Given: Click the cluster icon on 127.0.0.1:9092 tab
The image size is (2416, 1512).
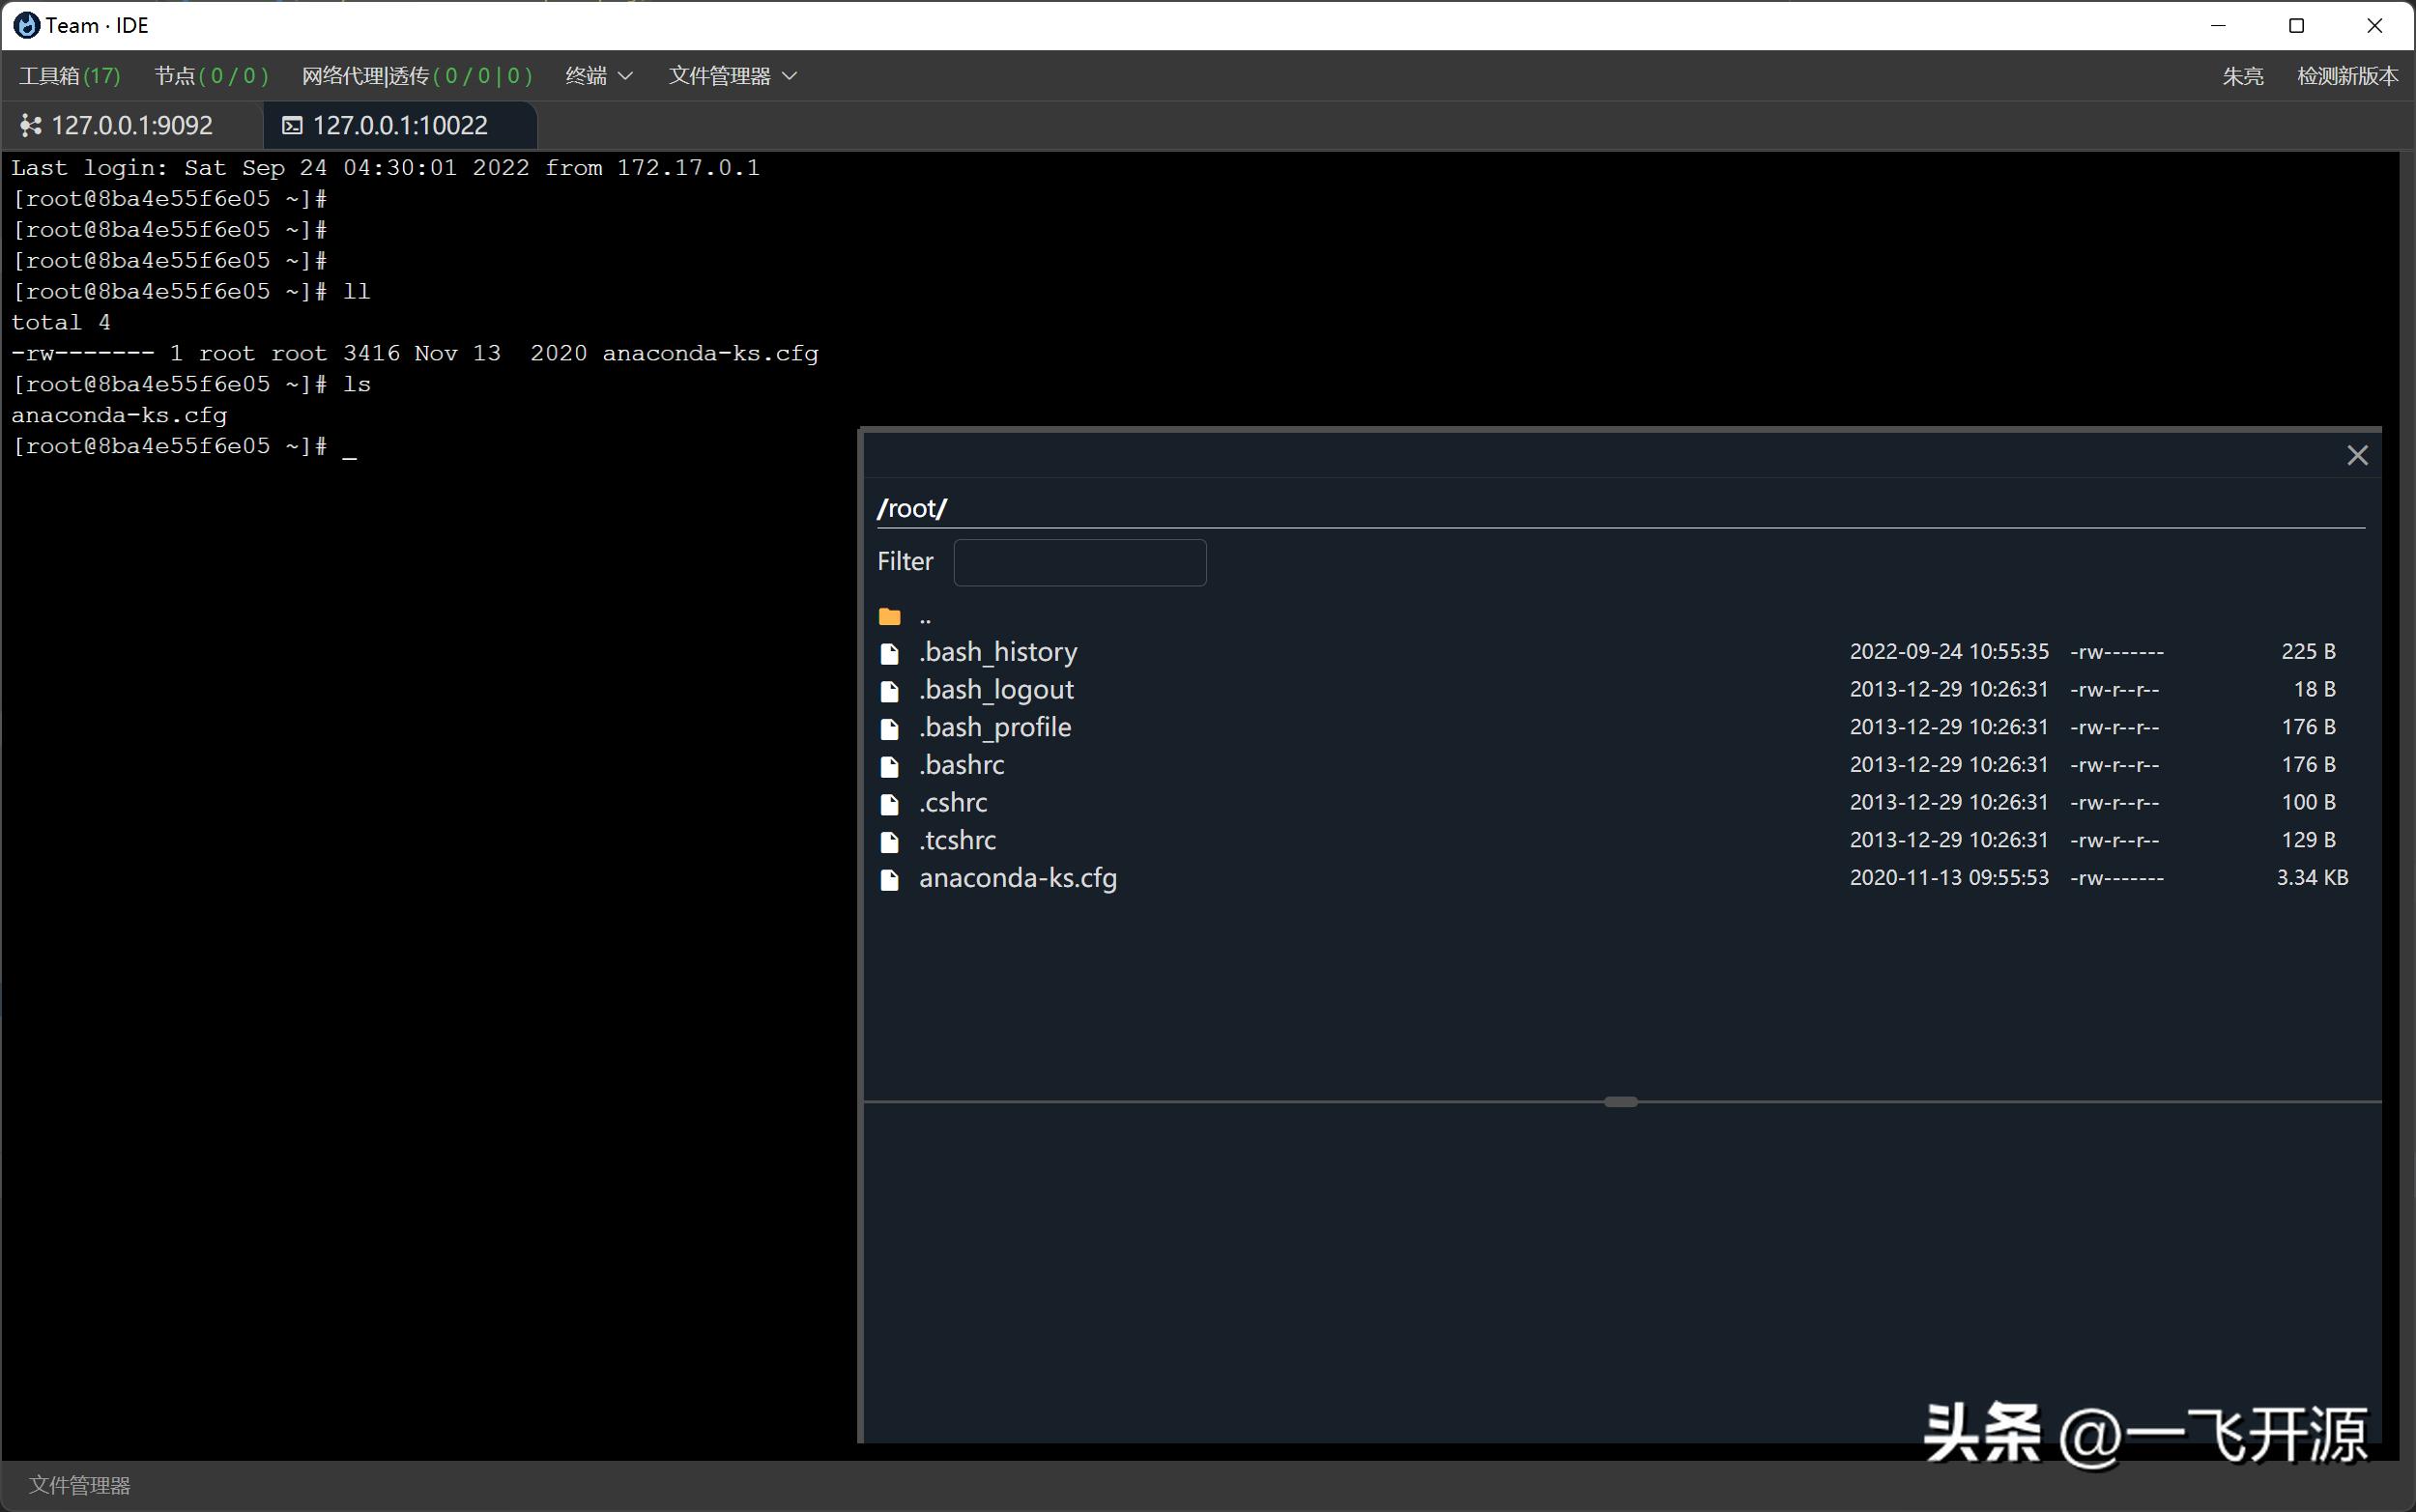Looking at the screenshot, I should point(31,126).
